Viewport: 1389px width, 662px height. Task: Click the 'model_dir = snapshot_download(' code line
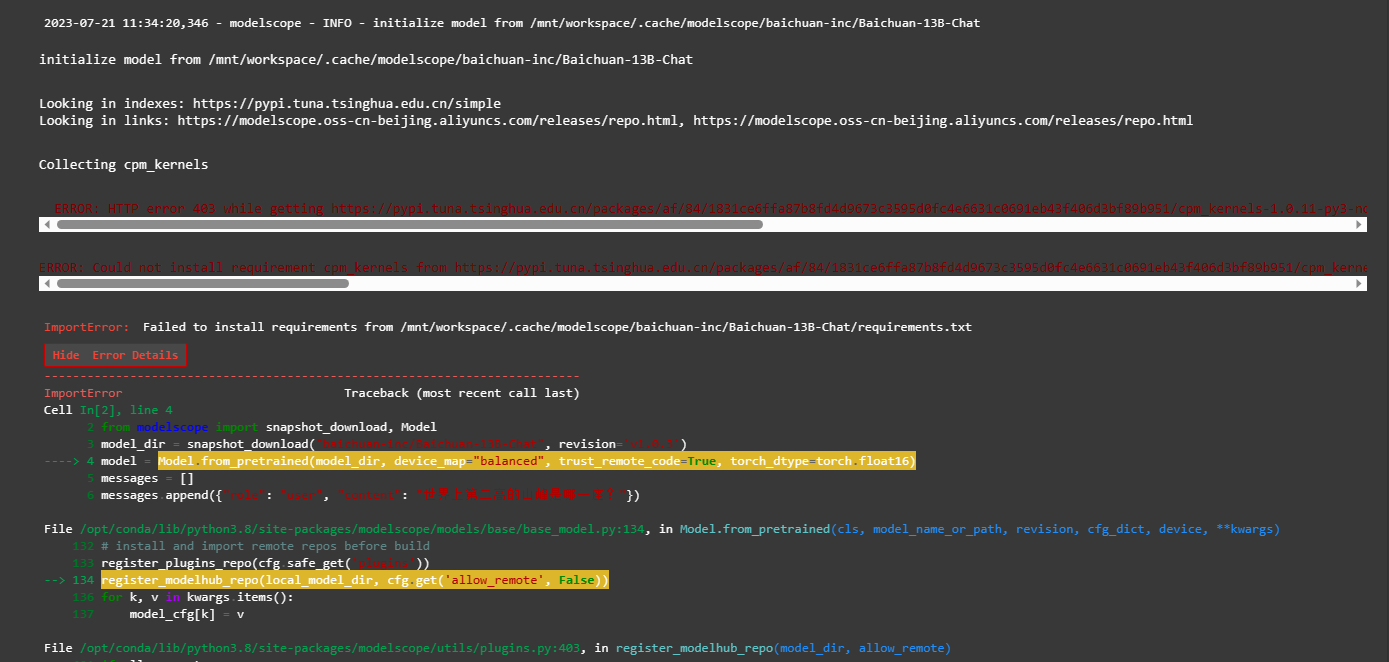click(394, 444)
